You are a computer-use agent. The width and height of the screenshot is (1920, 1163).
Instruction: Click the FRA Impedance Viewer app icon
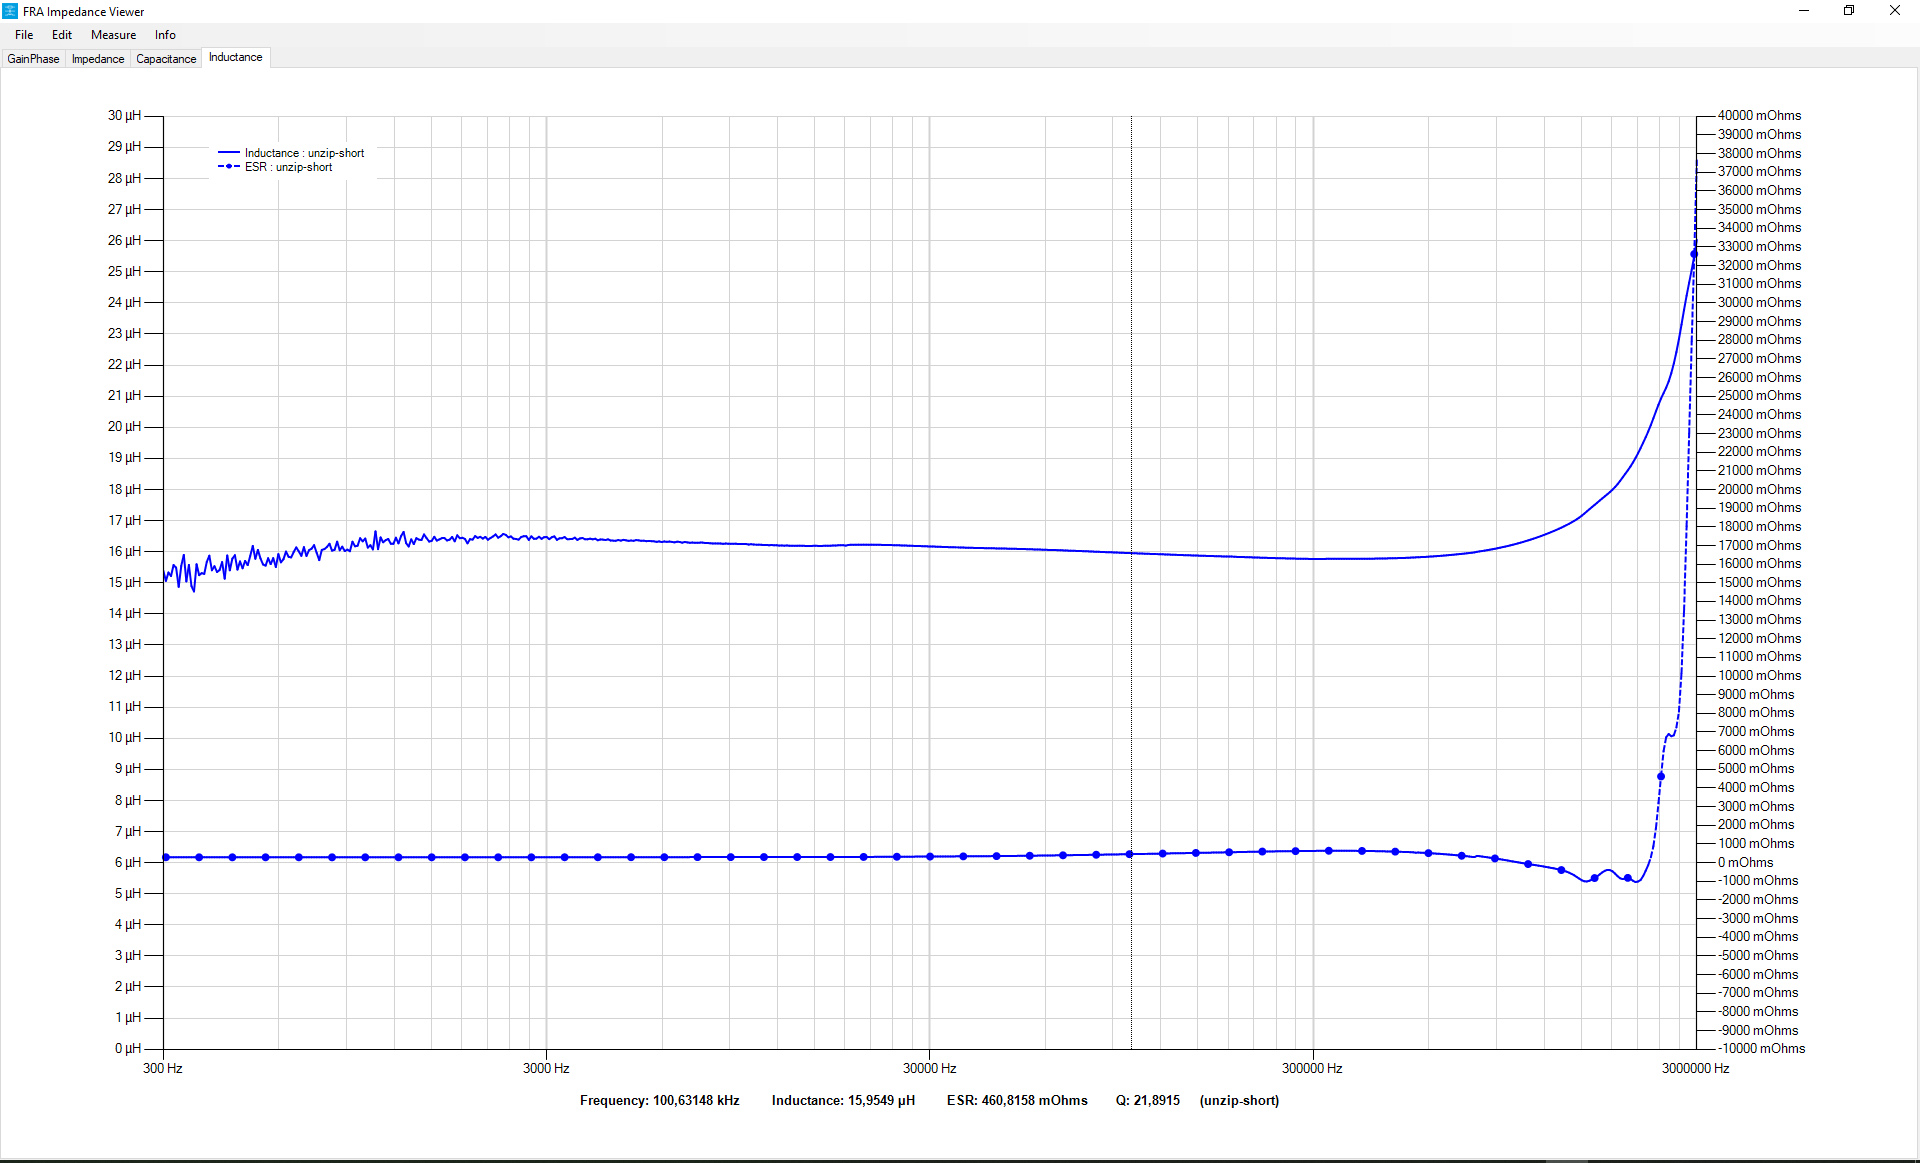pyautogui.click(x=10, y=11)
